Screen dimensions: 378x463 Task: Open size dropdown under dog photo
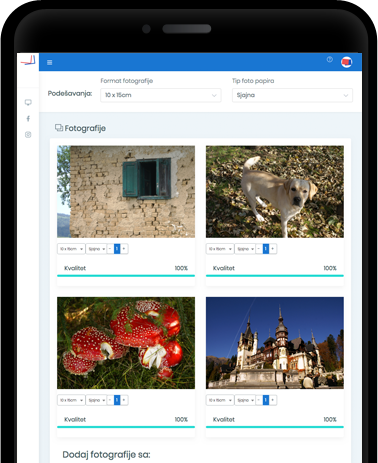(220, 249)
